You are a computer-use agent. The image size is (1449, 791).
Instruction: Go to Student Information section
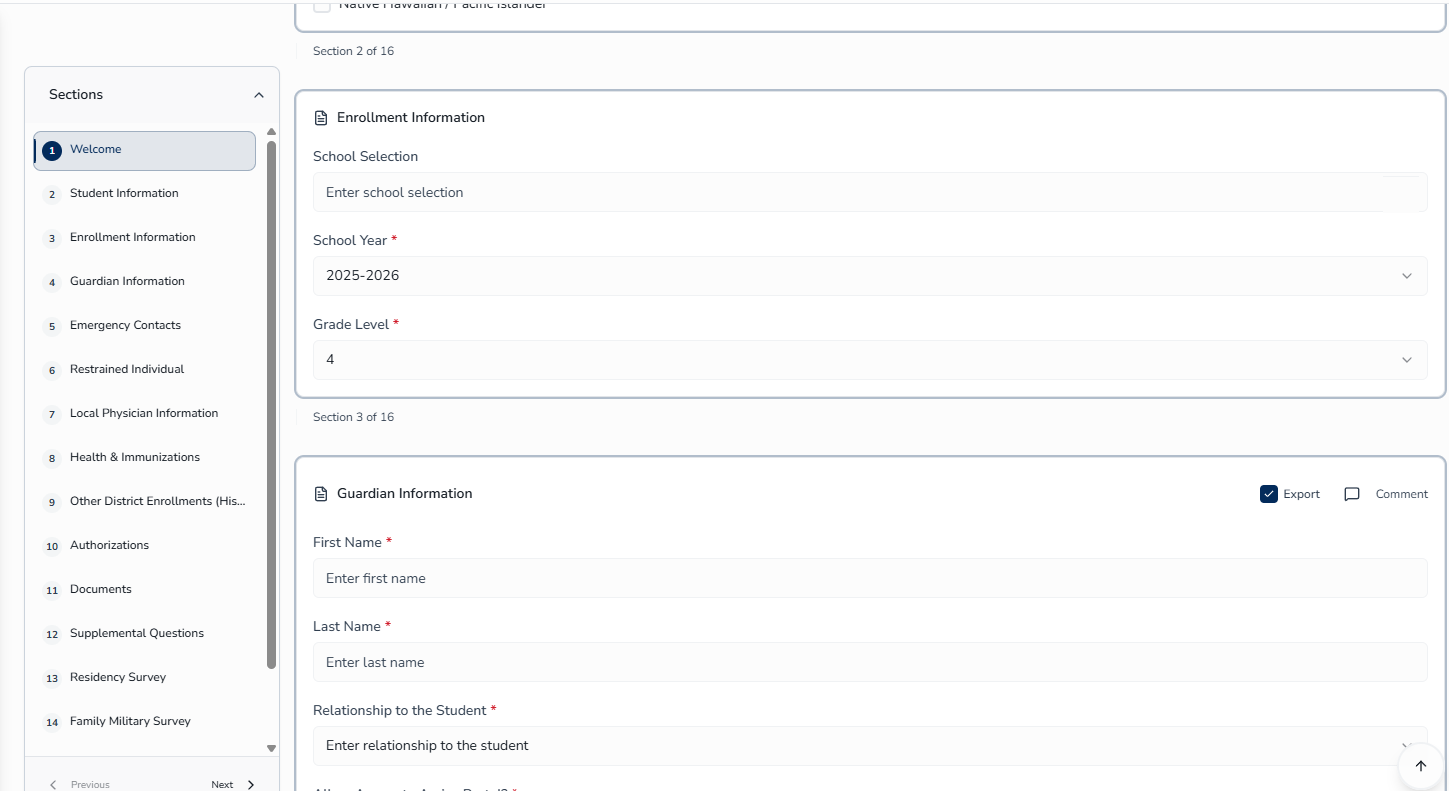[145, 194]
